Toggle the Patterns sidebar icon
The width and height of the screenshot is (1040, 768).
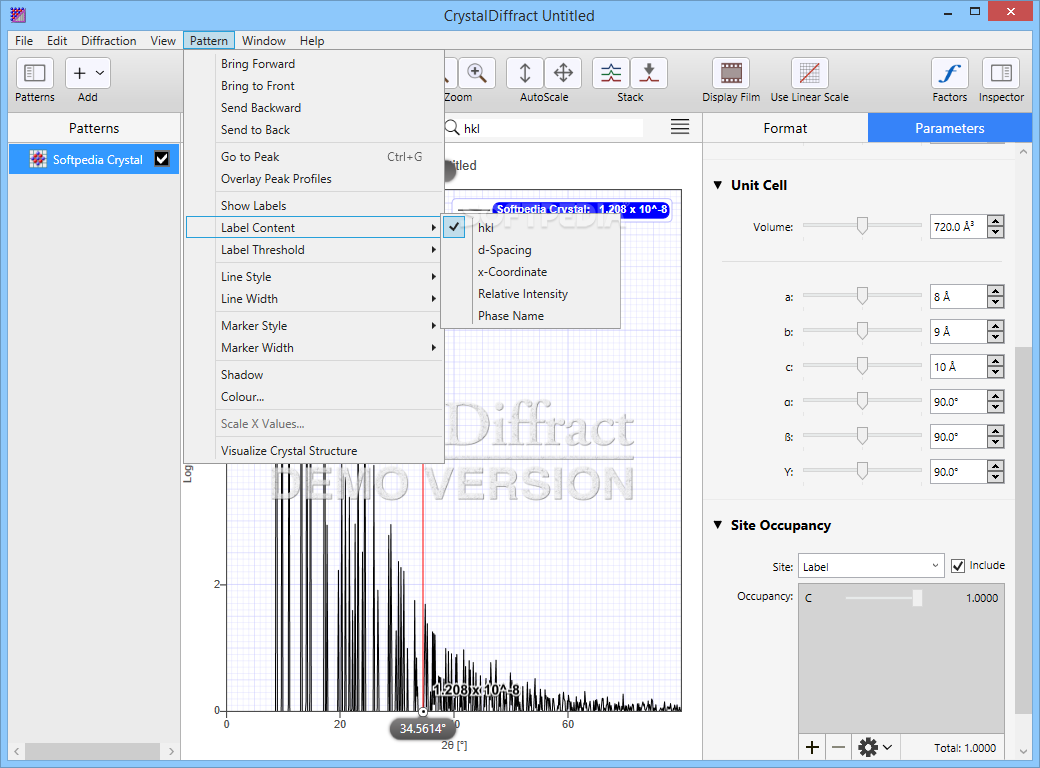tap(34, 72)
